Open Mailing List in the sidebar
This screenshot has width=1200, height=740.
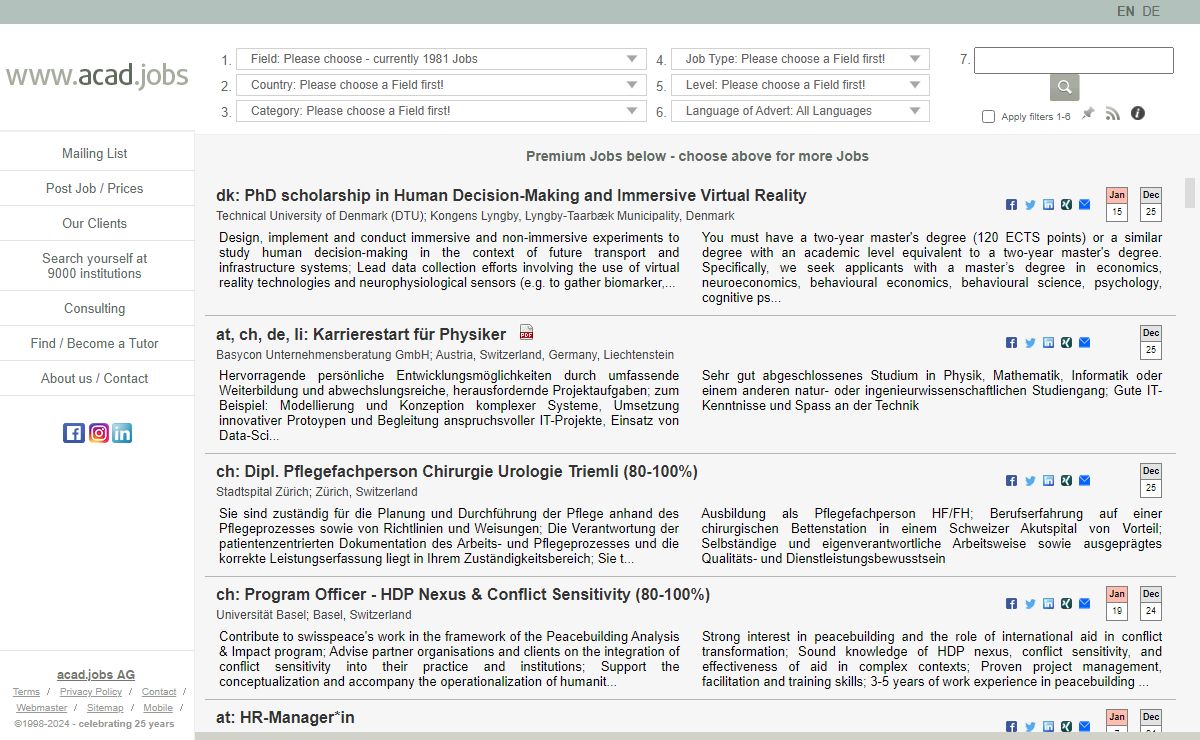click(95, 153)
